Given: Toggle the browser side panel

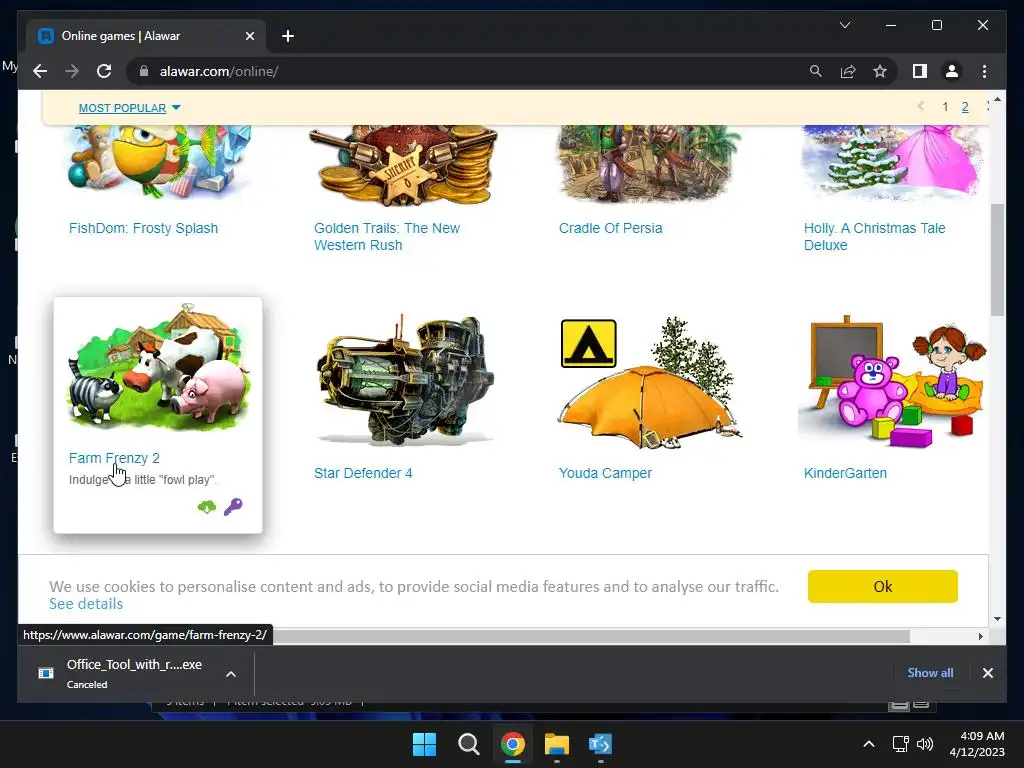Looking at the screenshot, I should click(920, 71).
